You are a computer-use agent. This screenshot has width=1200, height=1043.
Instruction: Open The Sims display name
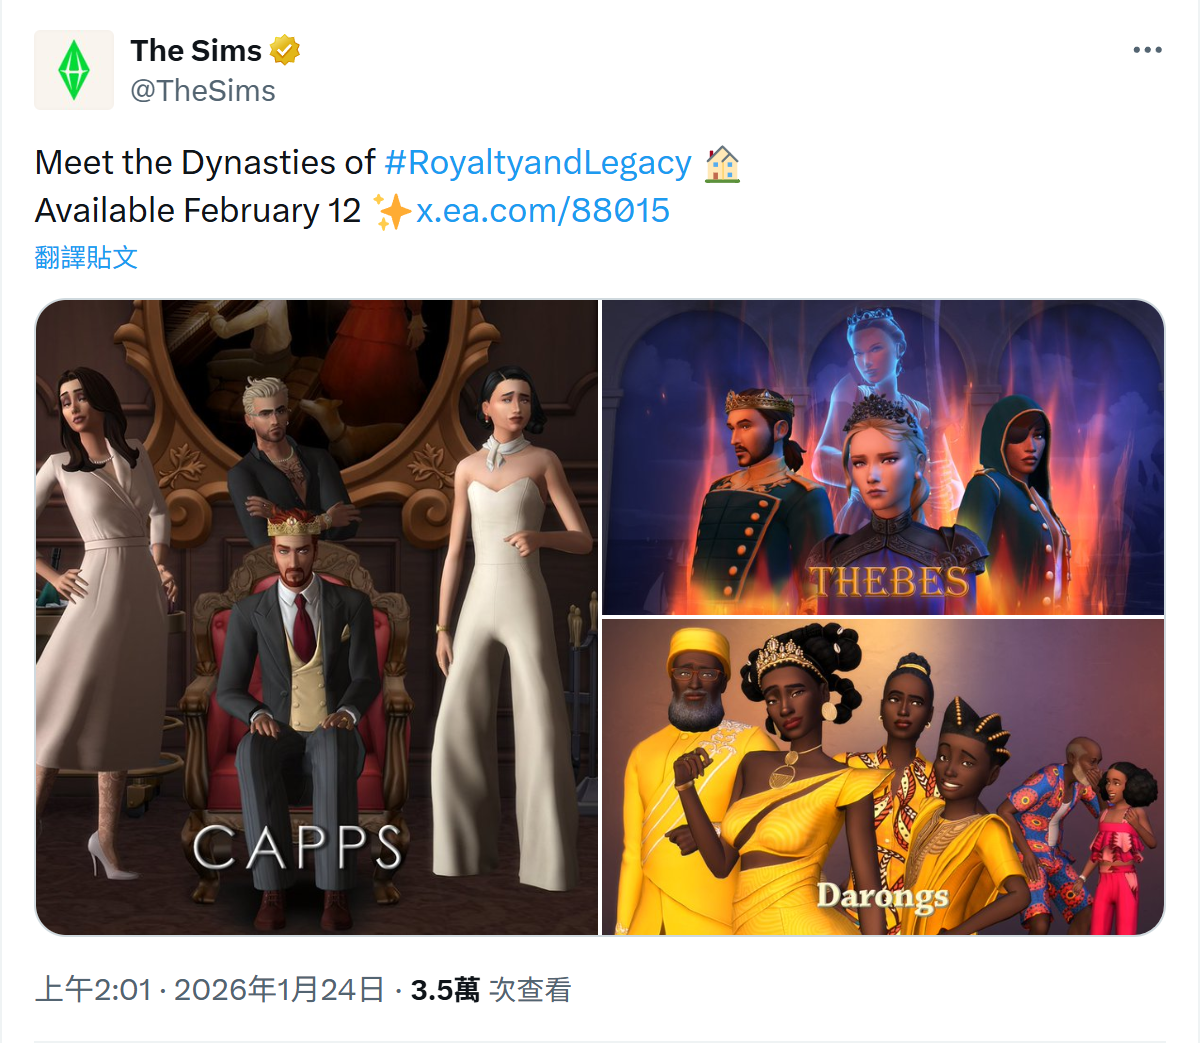coord(196,50)
